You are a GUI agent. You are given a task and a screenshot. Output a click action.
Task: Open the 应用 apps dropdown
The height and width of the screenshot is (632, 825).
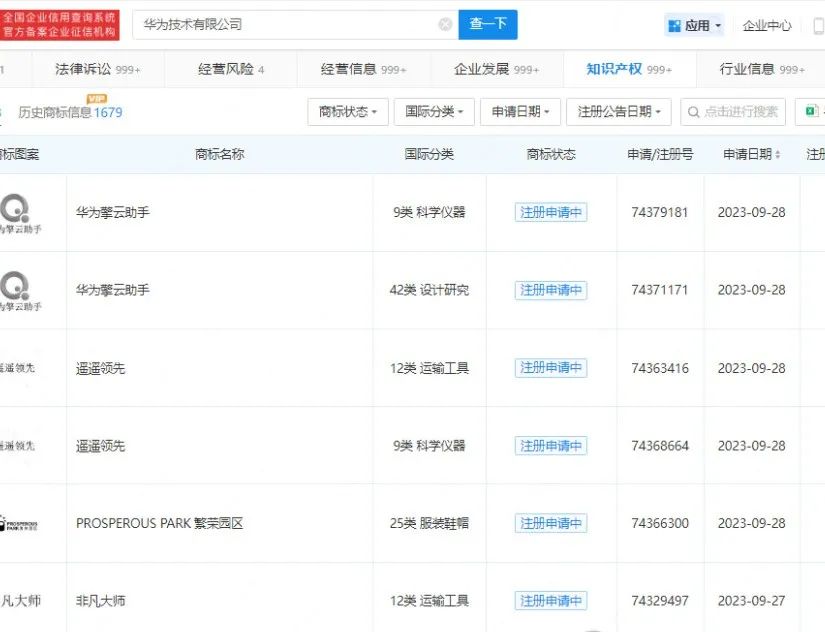[x=695, y=25]
